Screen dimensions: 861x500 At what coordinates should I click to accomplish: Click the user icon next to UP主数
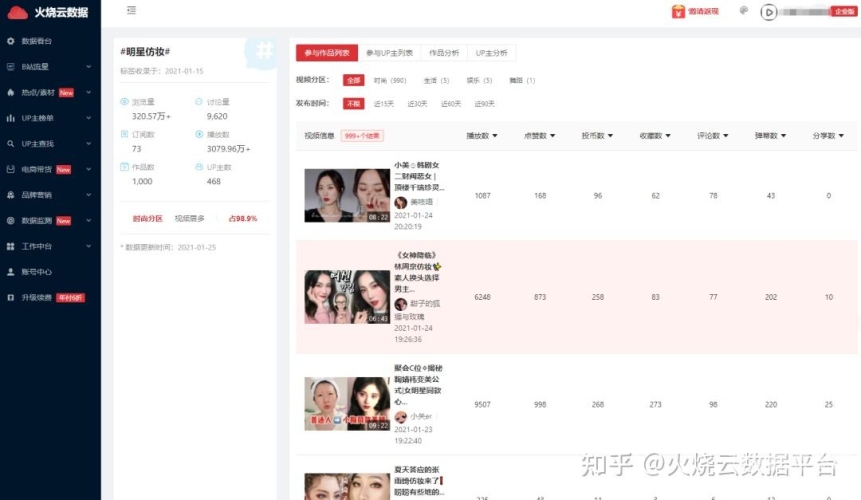click(199, 167)
